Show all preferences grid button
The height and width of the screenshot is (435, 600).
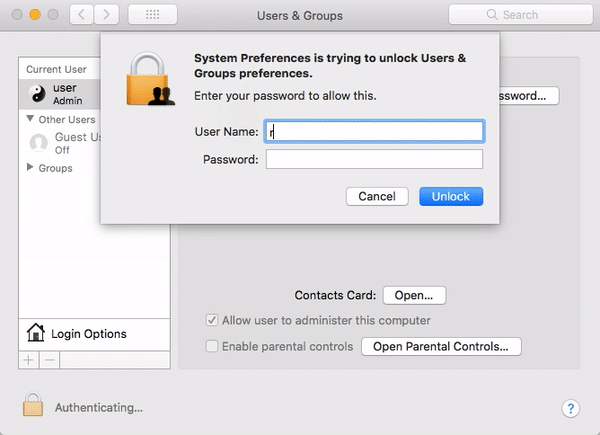coord(153,15)
